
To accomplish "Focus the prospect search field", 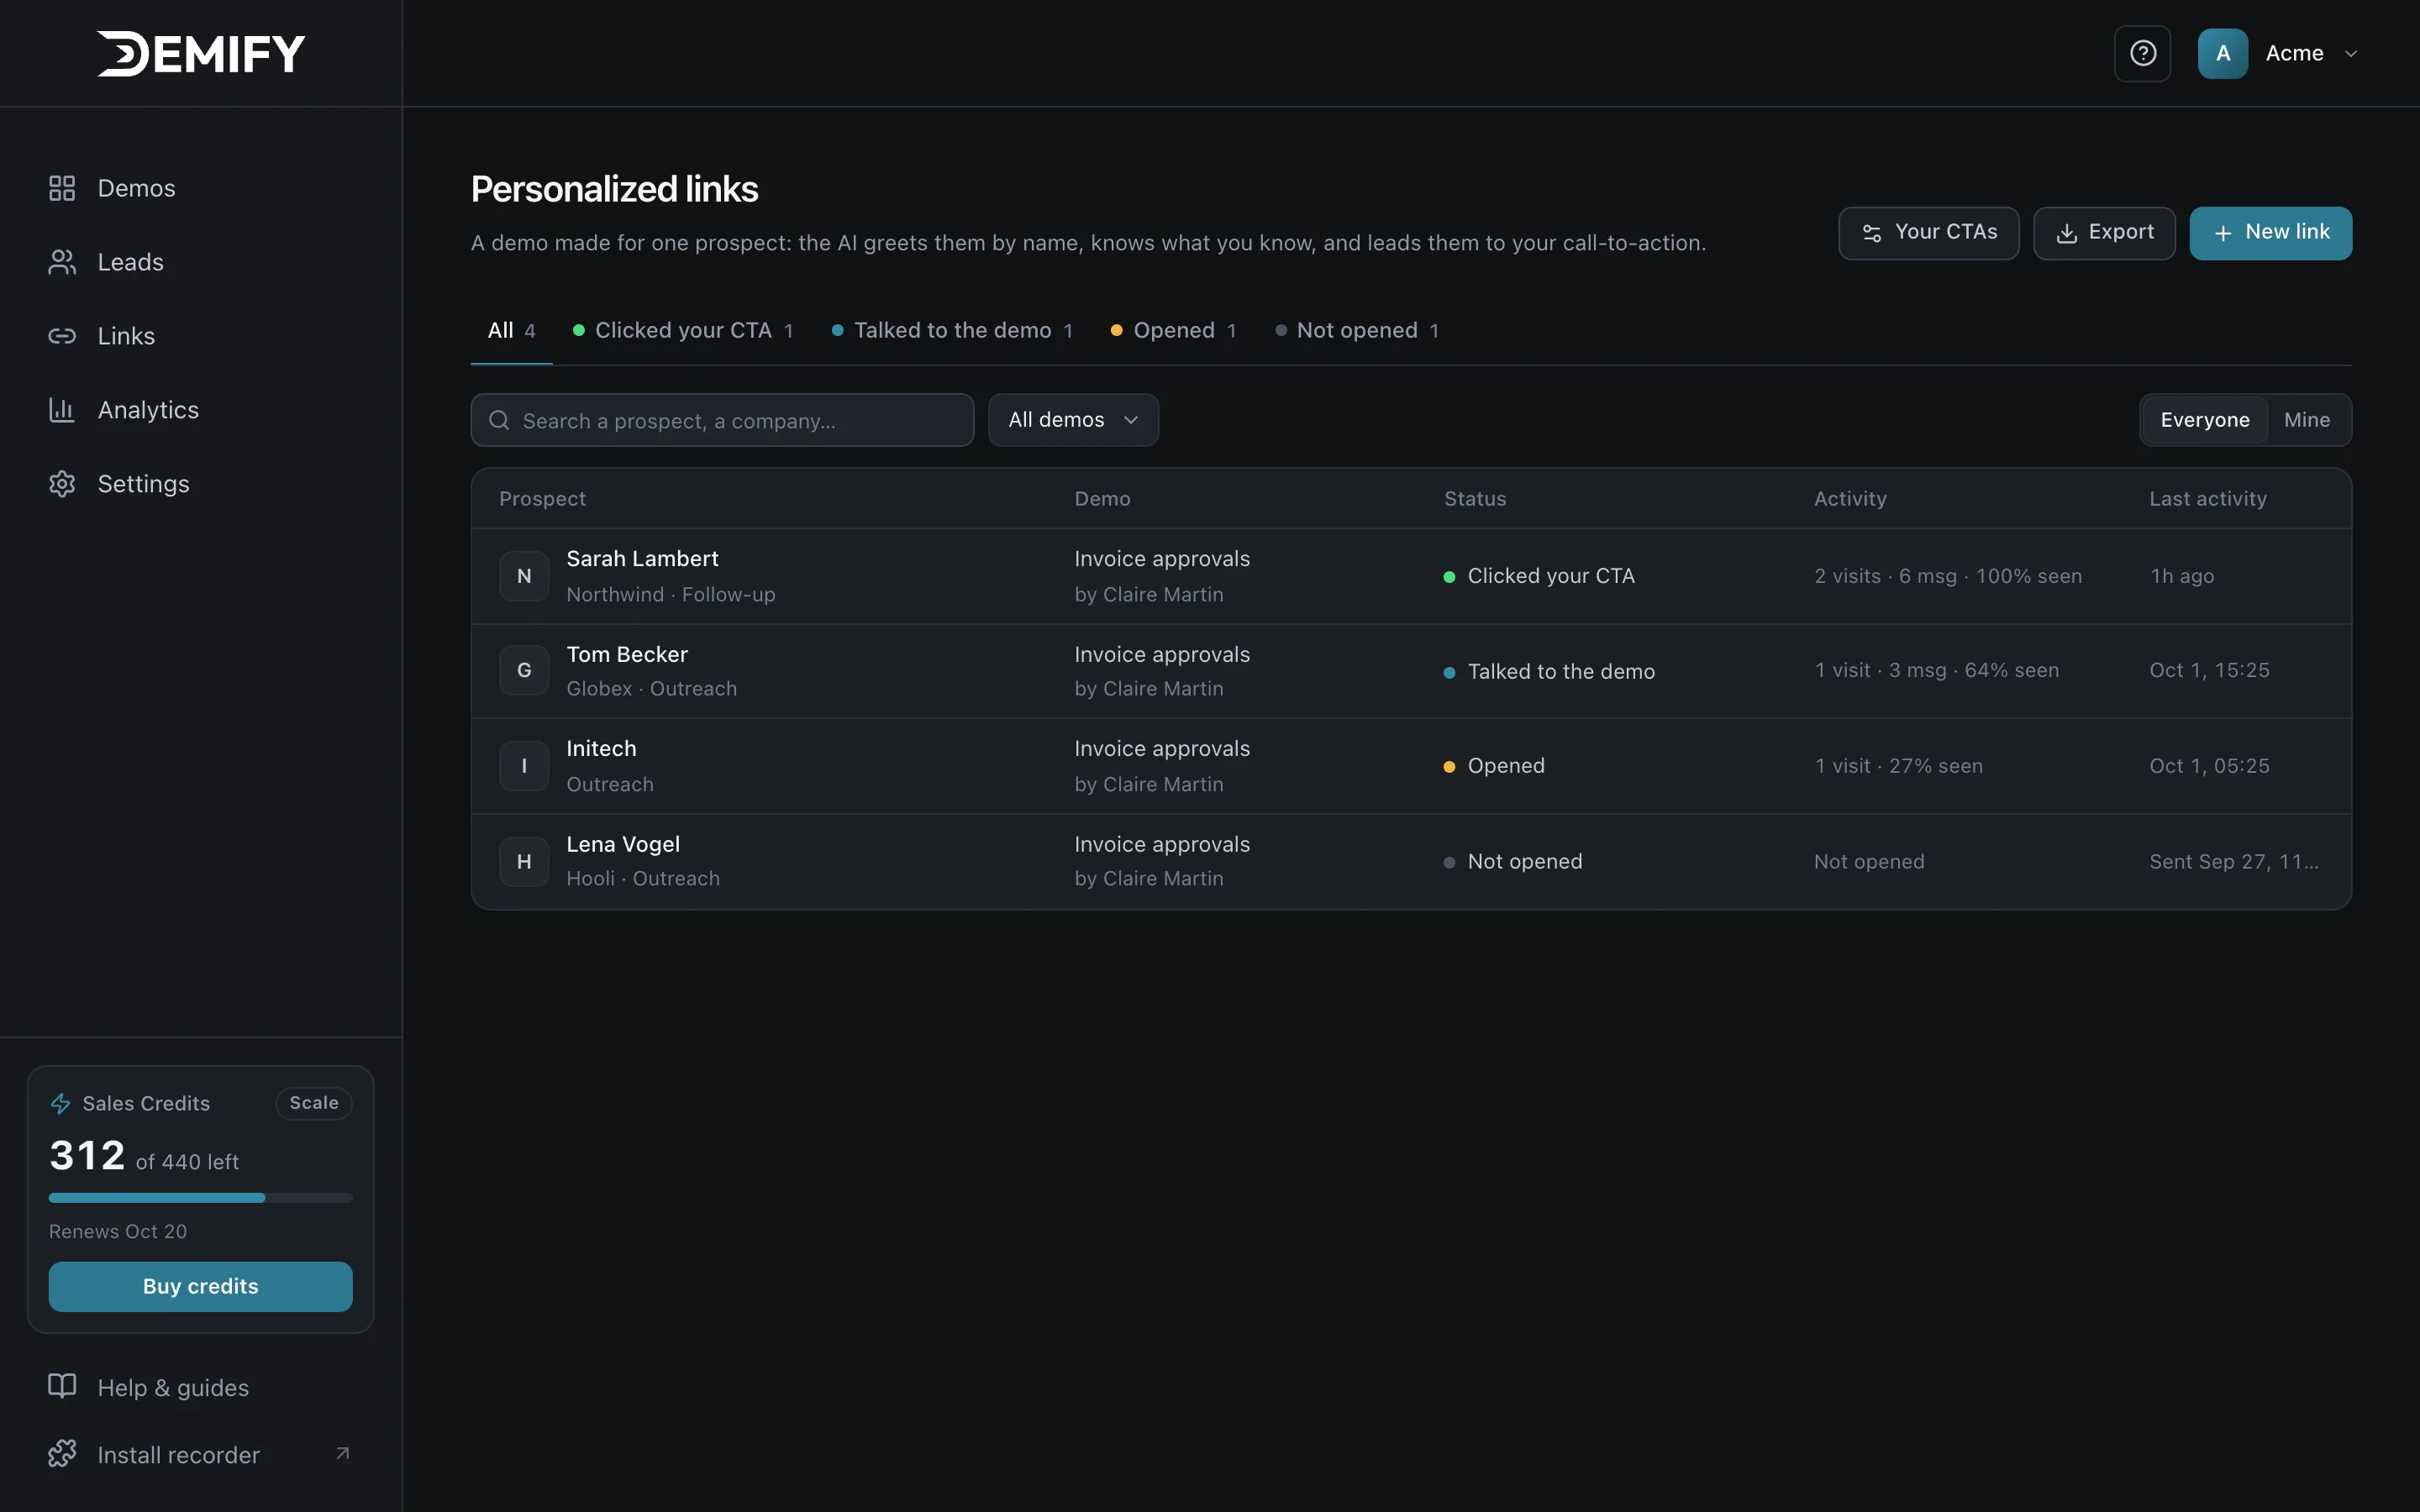I will point(722,420).
